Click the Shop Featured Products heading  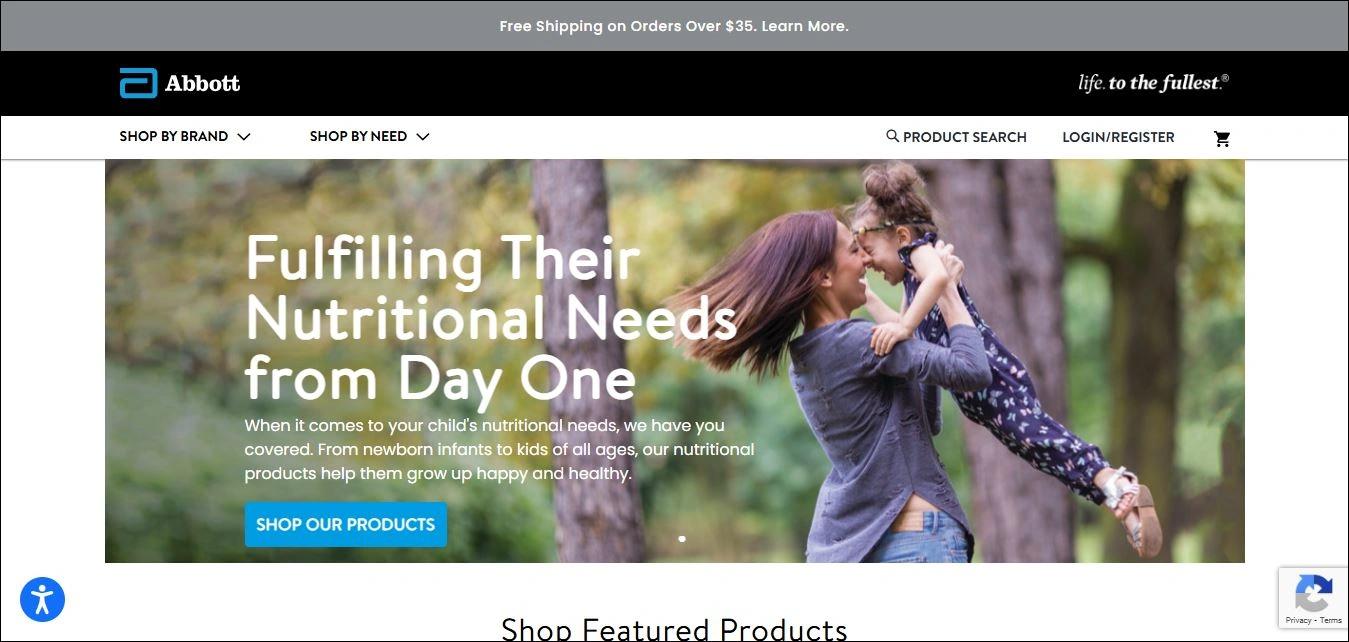(674, 629)
